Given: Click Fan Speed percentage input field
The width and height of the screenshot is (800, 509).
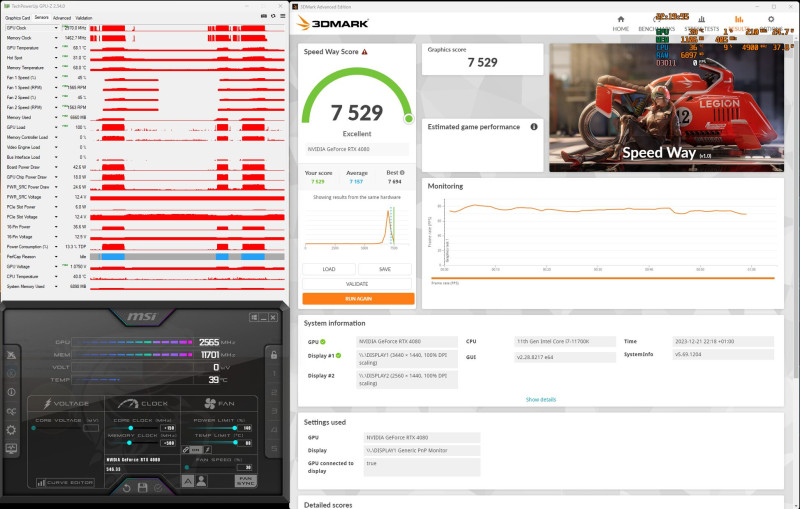Looking at the screenshot, I should [x=245, y=467].
